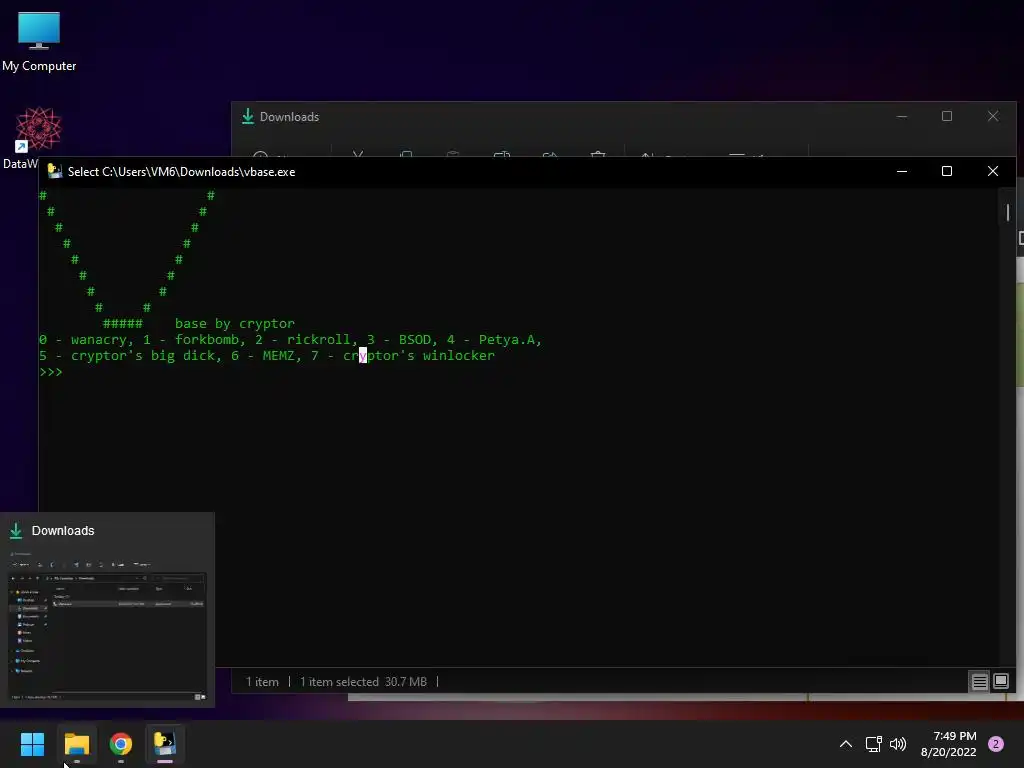Click the Downloads taskbar preview thumbnail
Screen dimensions: 1024x768
(107, 626)
